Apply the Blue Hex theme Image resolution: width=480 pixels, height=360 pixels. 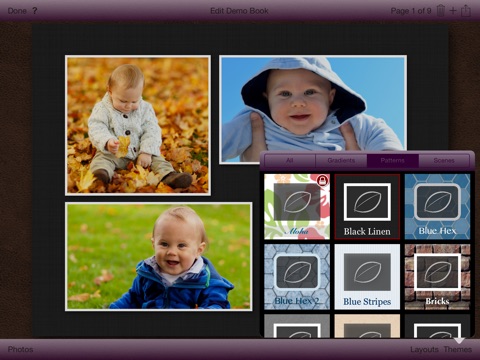coord(437,207)
